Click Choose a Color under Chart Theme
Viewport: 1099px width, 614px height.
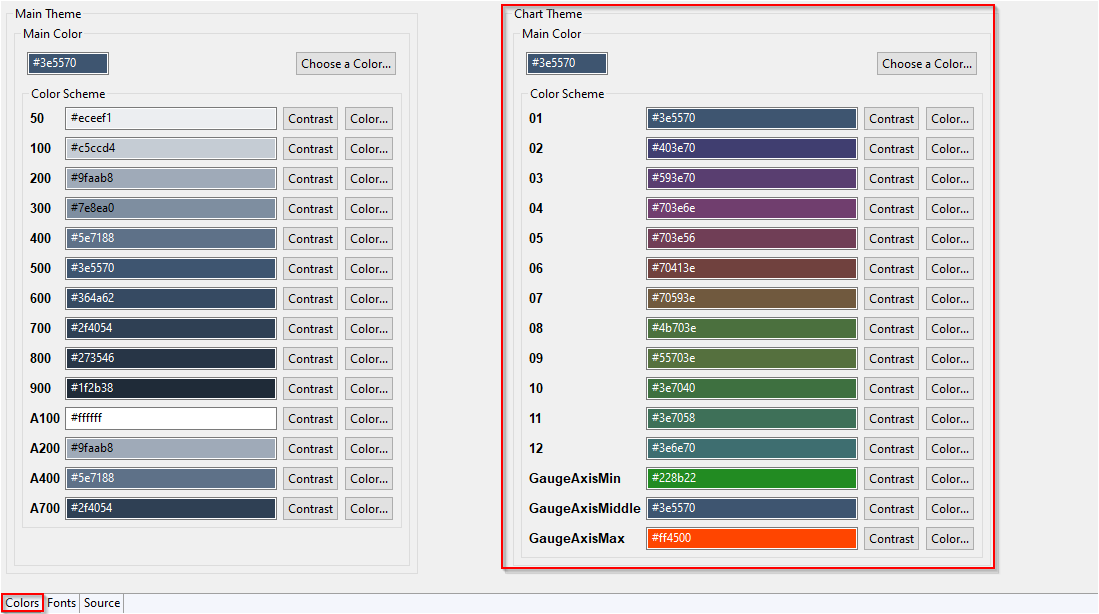coord(926,63)
